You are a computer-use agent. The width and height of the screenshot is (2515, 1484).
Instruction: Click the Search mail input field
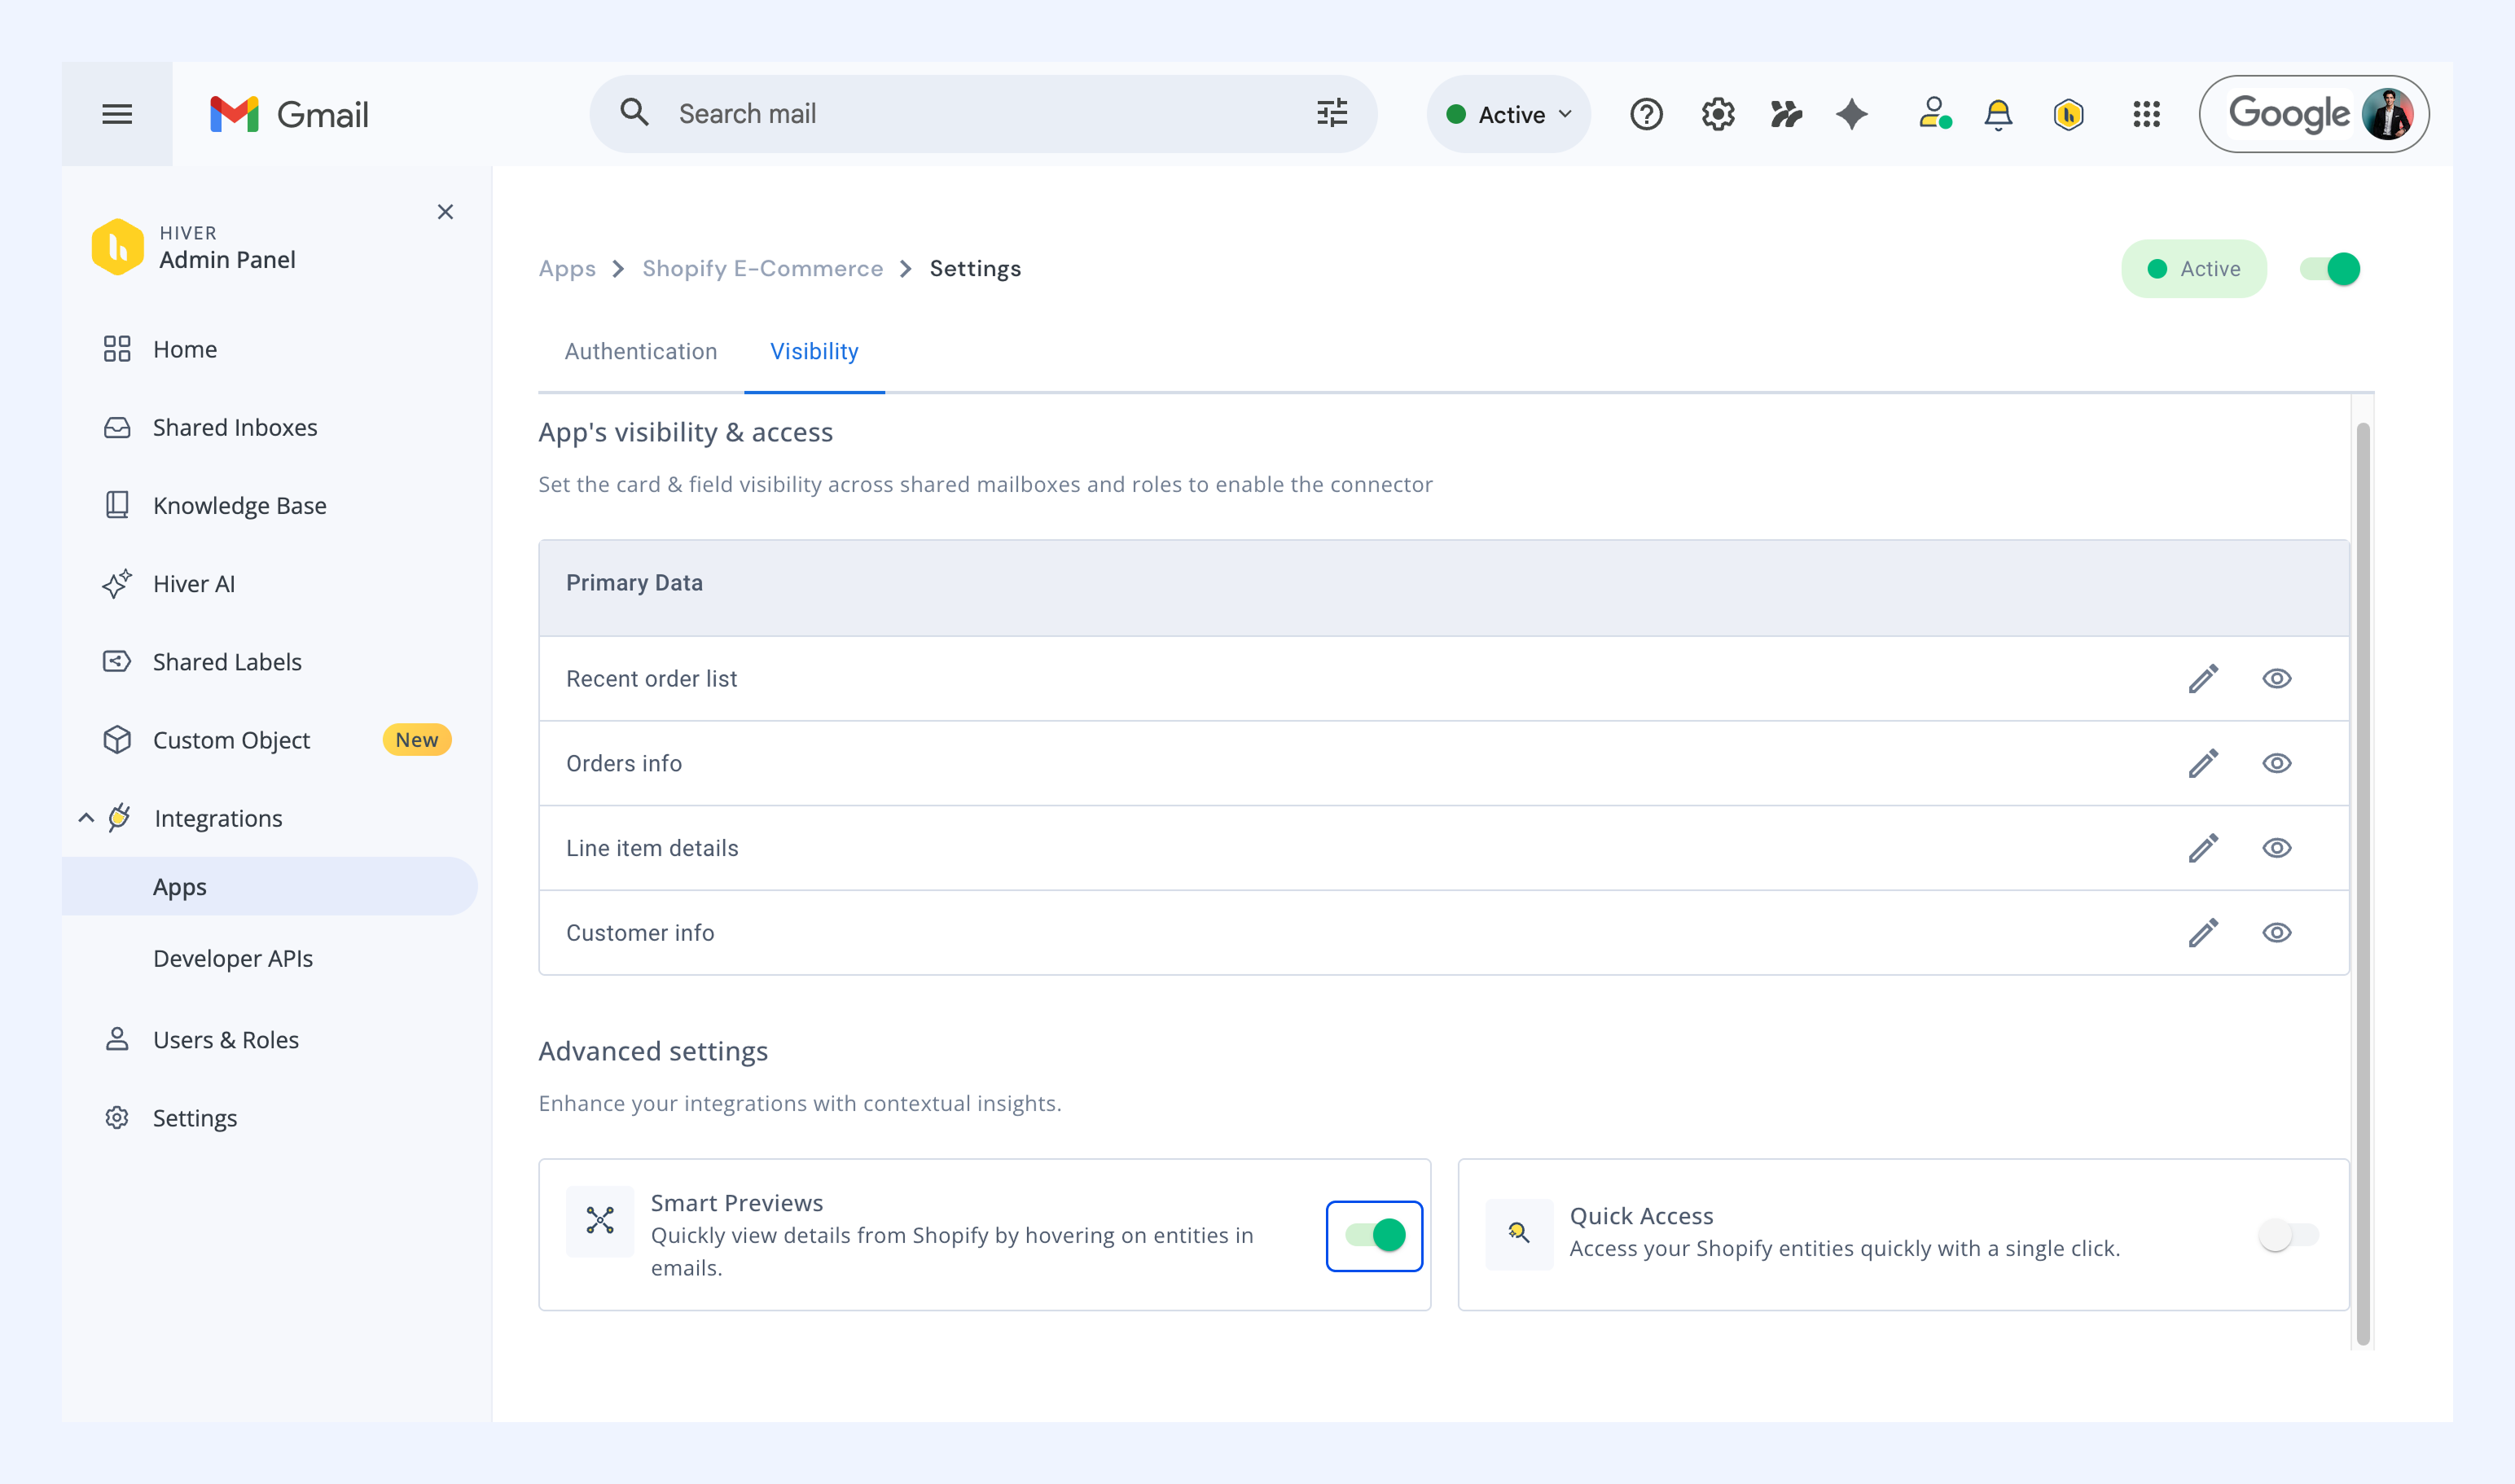[x=984, y=114]
